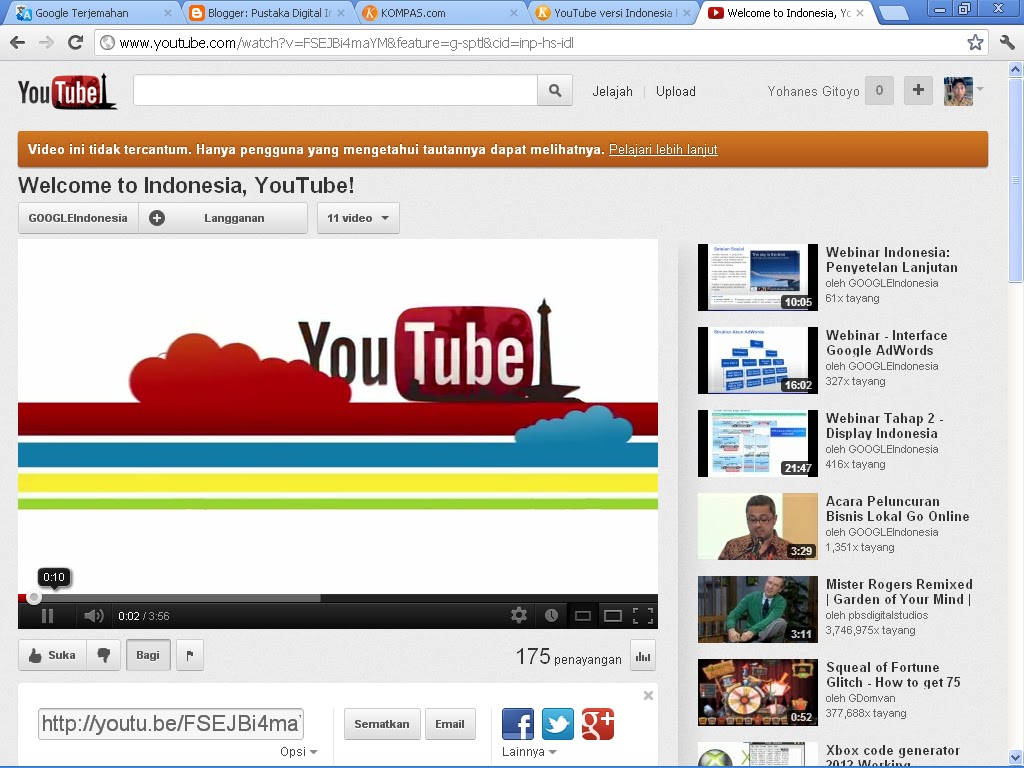Open the Upload link

tap(675, 91)
